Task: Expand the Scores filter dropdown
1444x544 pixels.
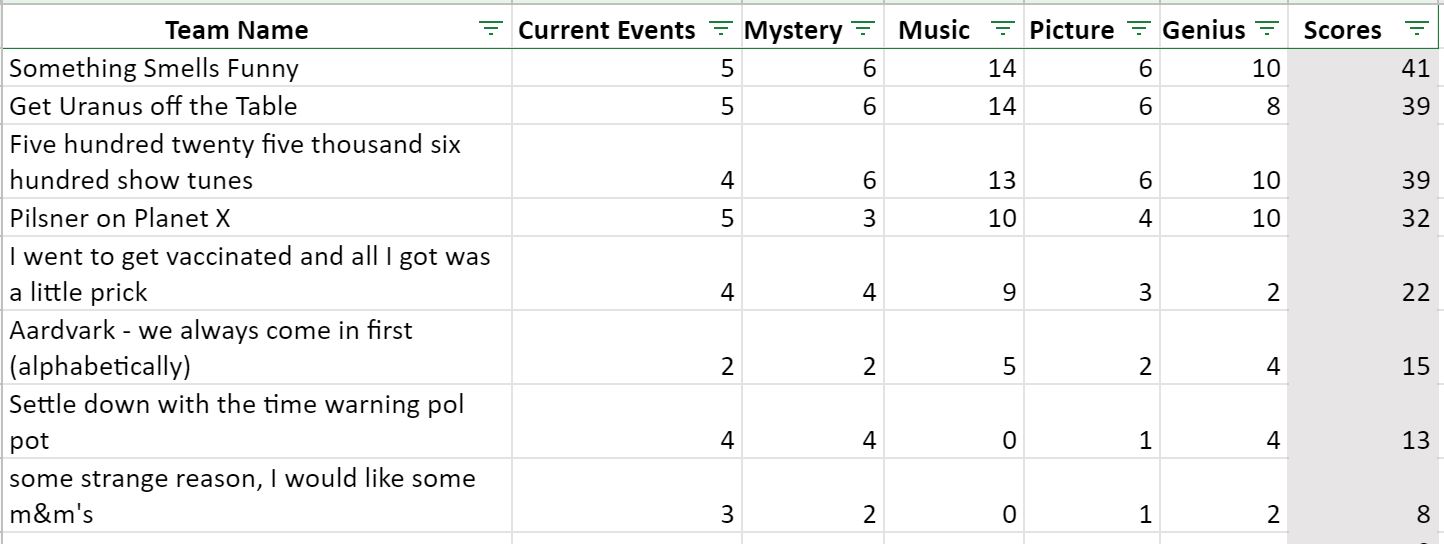Action: 1416,30
